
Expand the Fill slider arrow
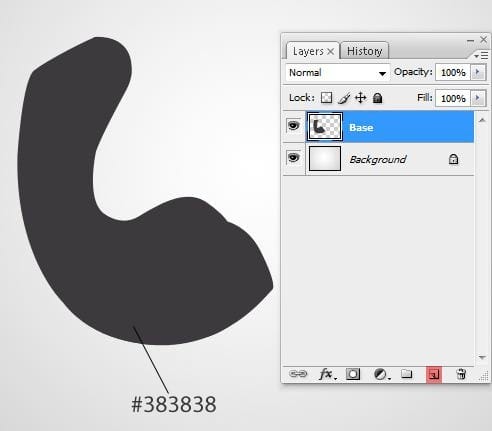tap(478, 98)
